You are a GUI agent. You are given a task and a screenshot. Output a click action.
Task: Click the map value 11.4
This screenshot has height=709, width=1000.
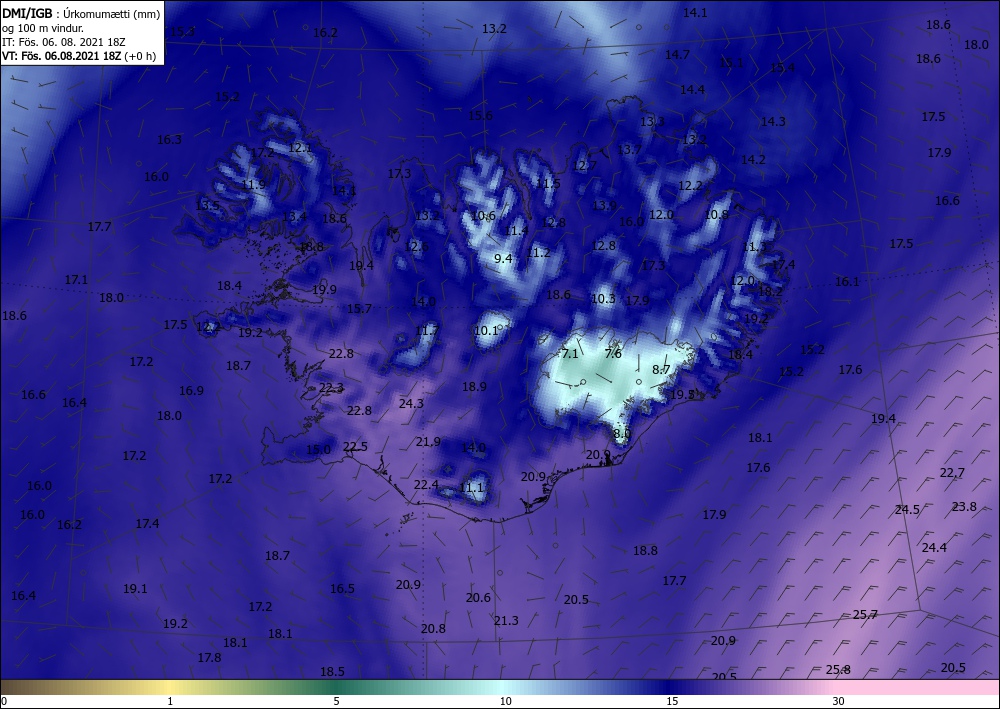[x=516, y=230]
